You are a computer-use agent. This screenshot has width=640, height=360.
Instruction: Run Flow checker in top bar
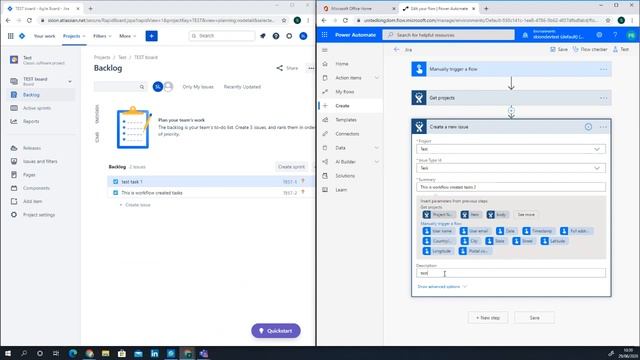coord(590,49)
